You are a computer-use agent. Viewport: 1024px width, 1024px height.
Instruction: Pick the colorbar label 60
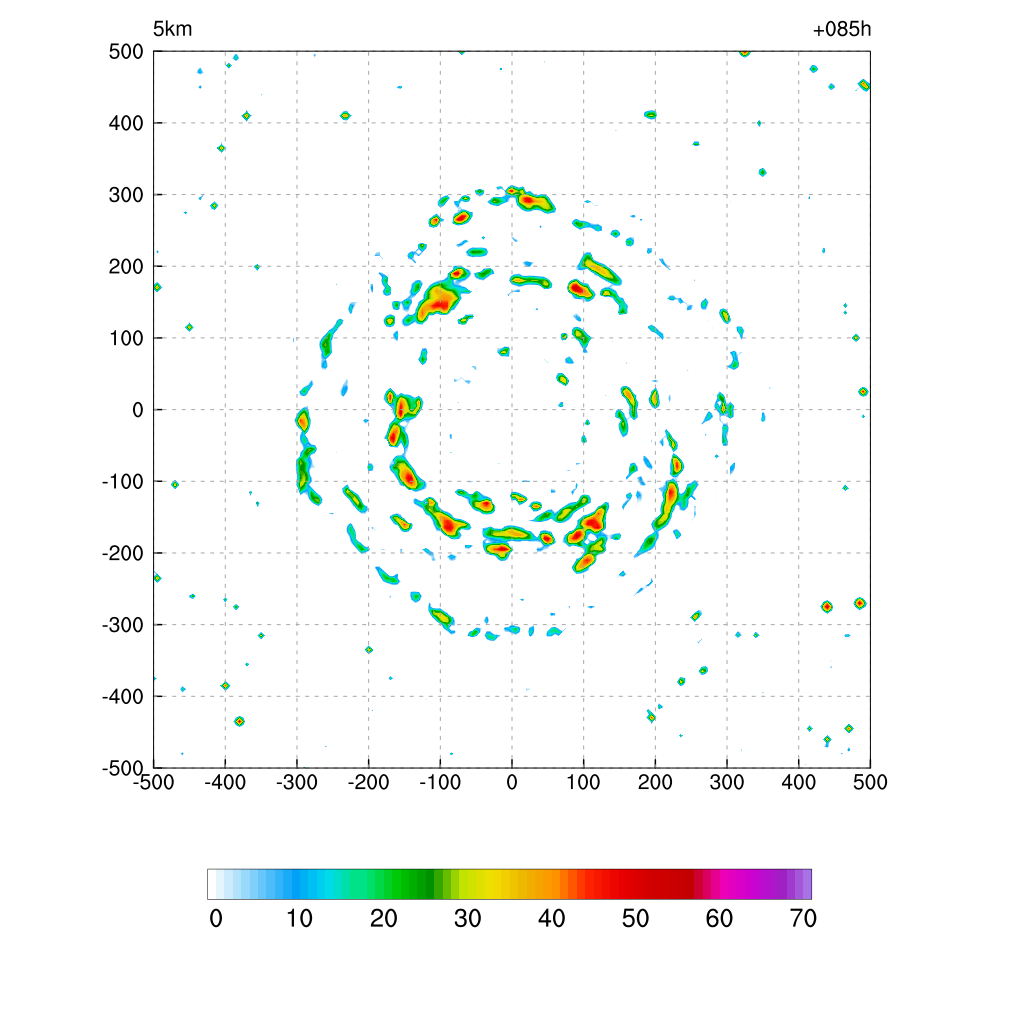[x=719, y=919]
